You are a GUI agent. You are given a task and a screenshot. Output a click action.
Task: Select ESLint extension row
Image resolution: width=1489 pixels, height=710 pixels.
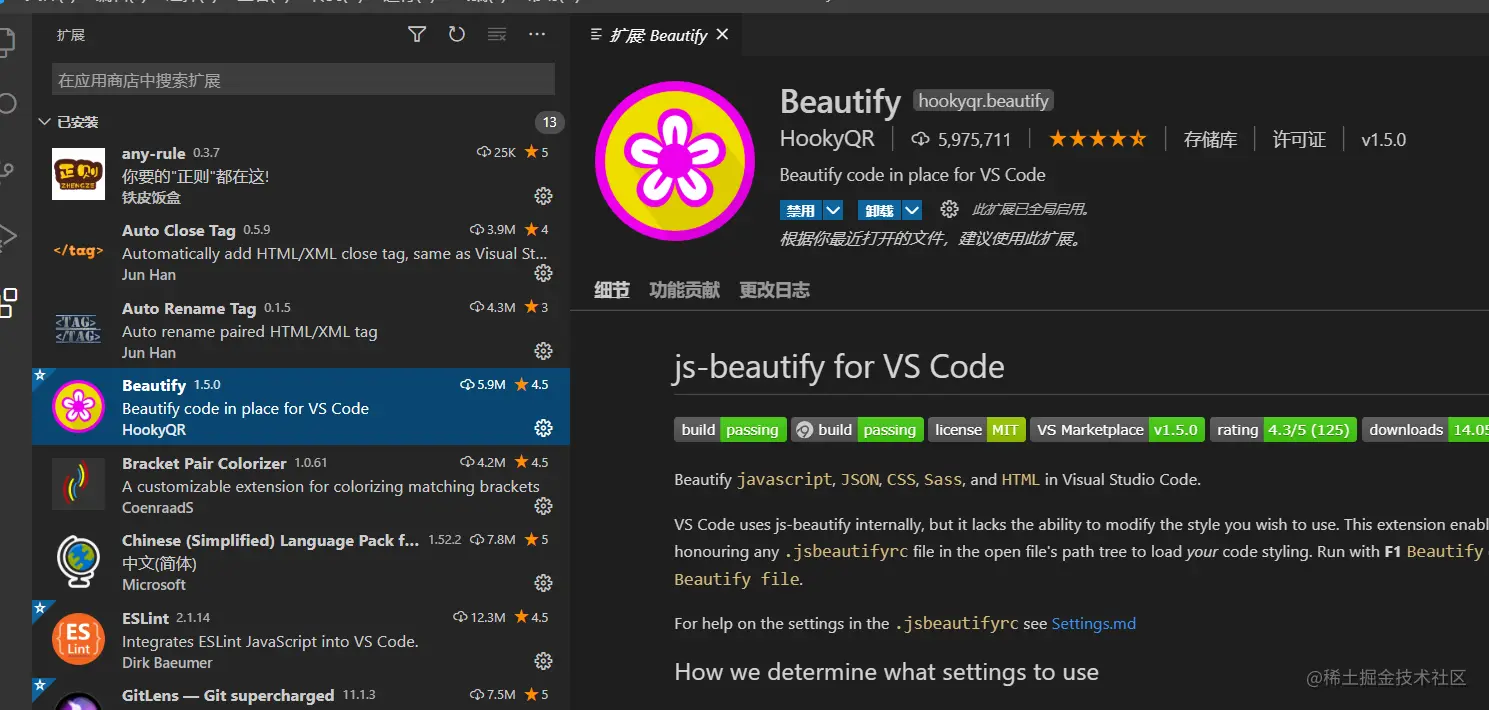tap(301, 639)
